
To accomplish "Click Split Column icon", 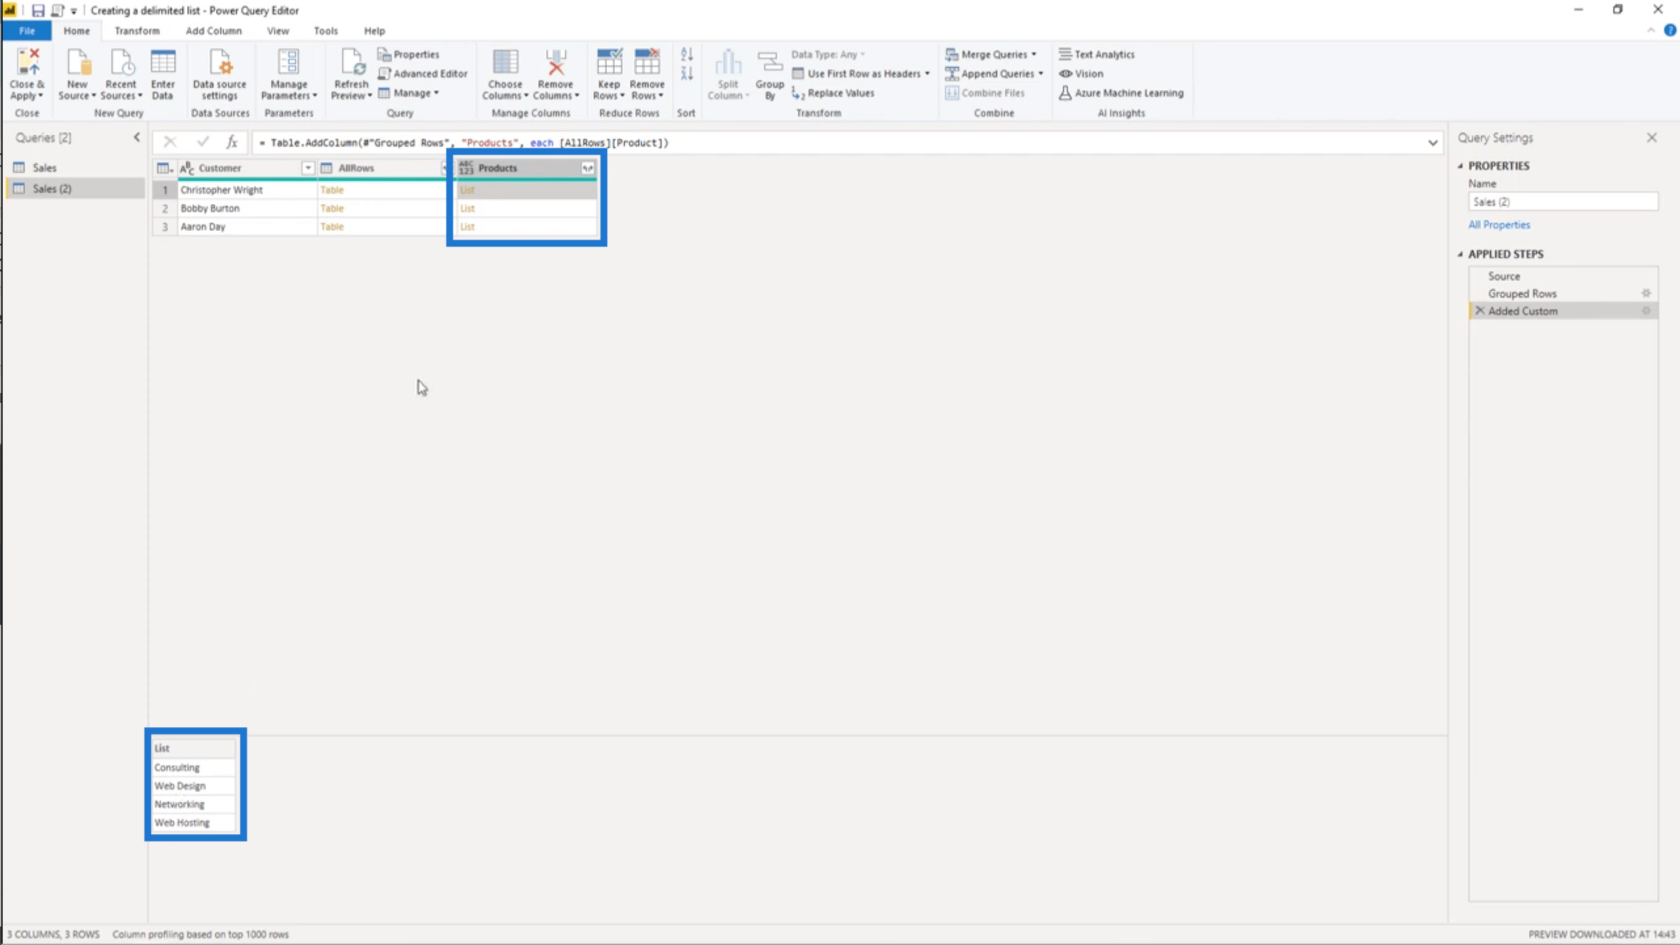I will click(728, 62).
